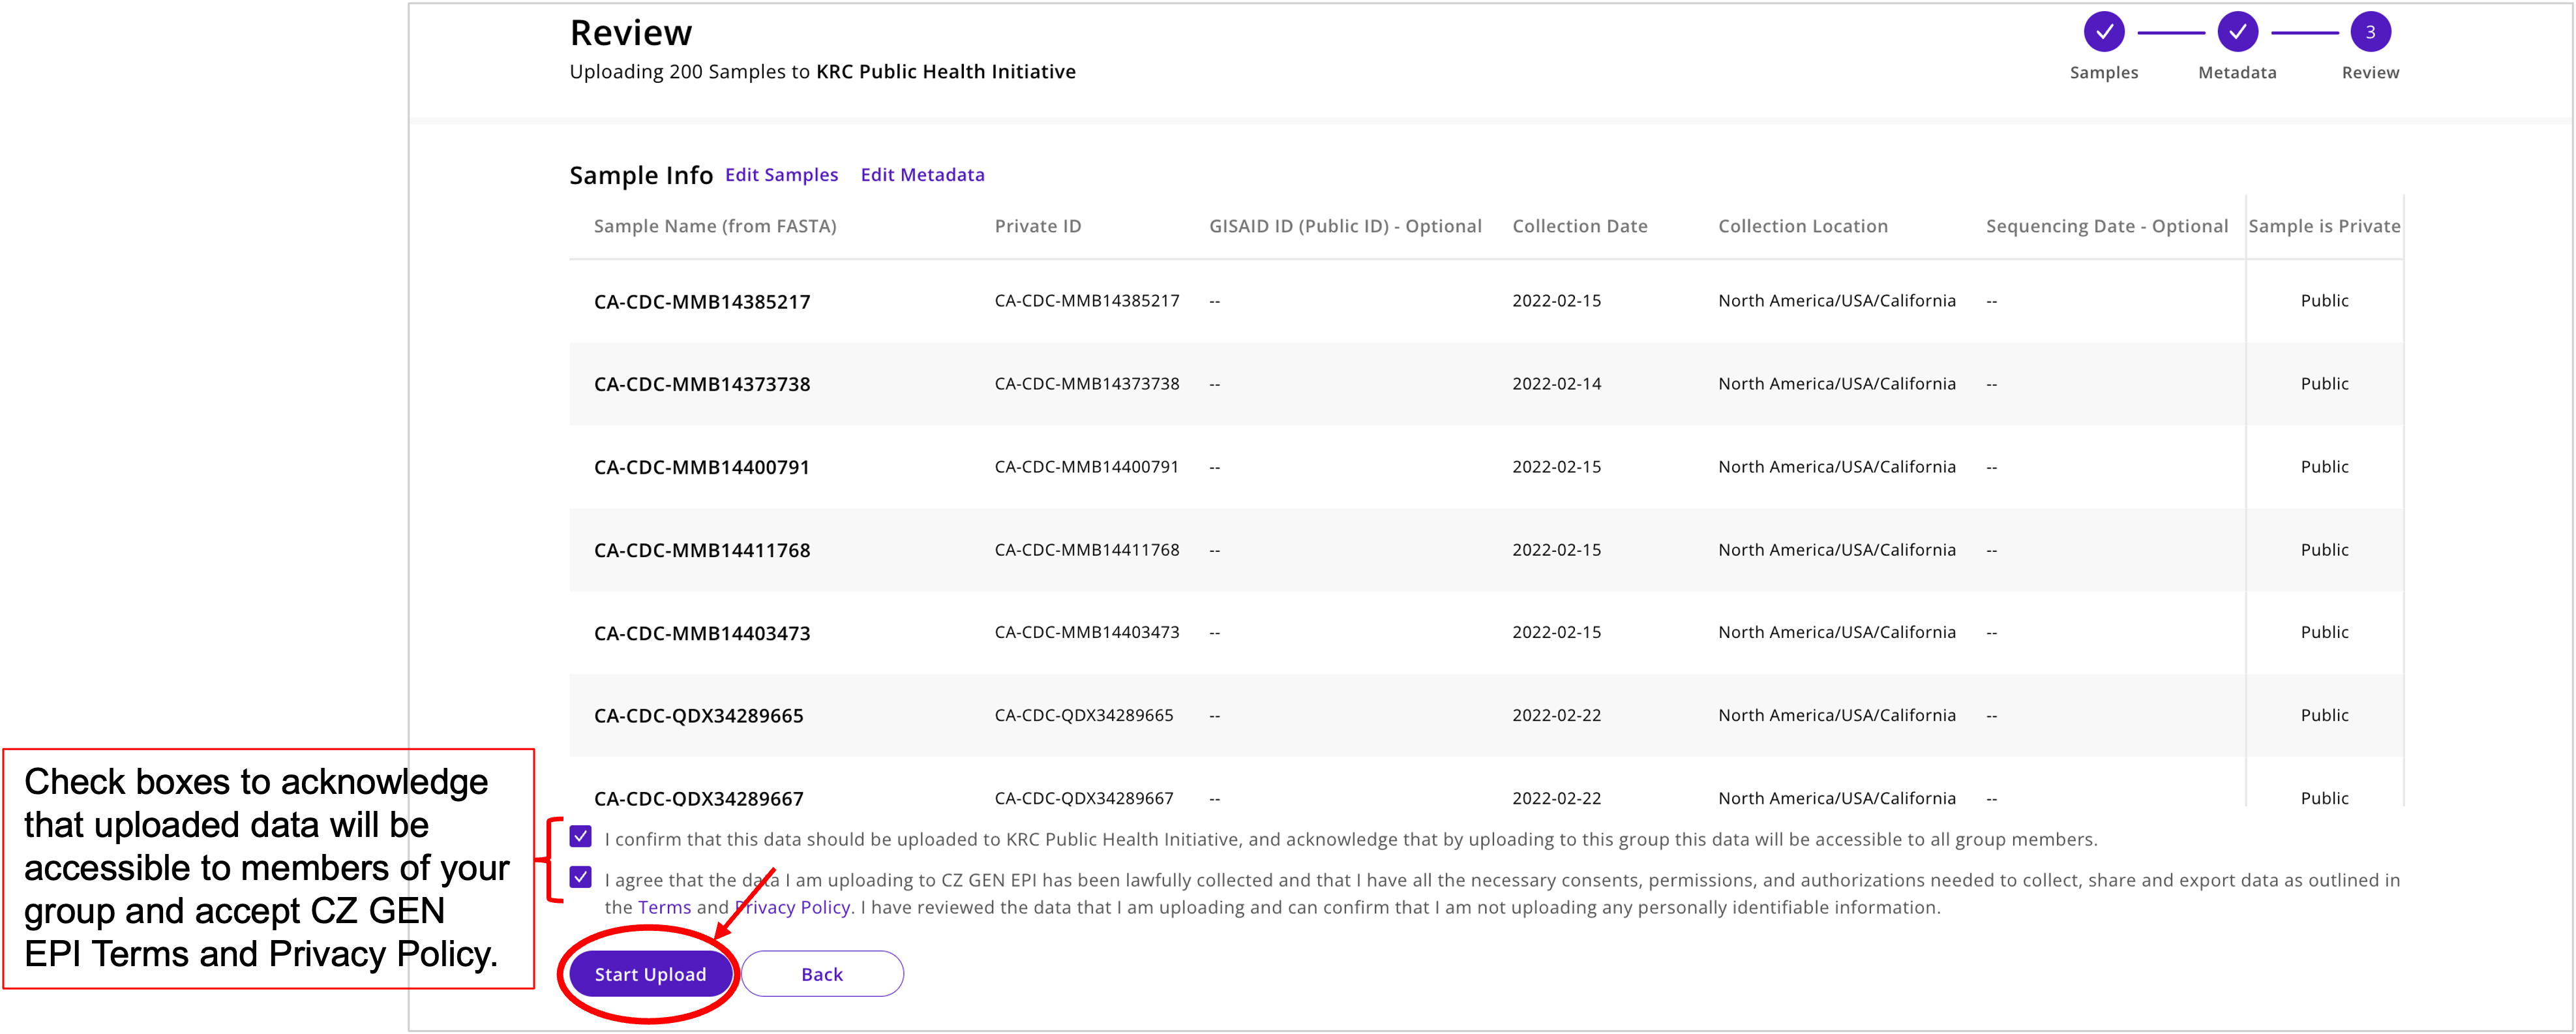Viewport: 2576px width, 1034px height.
Task: Click the Samples step label
Action: tap(2104, 73)
